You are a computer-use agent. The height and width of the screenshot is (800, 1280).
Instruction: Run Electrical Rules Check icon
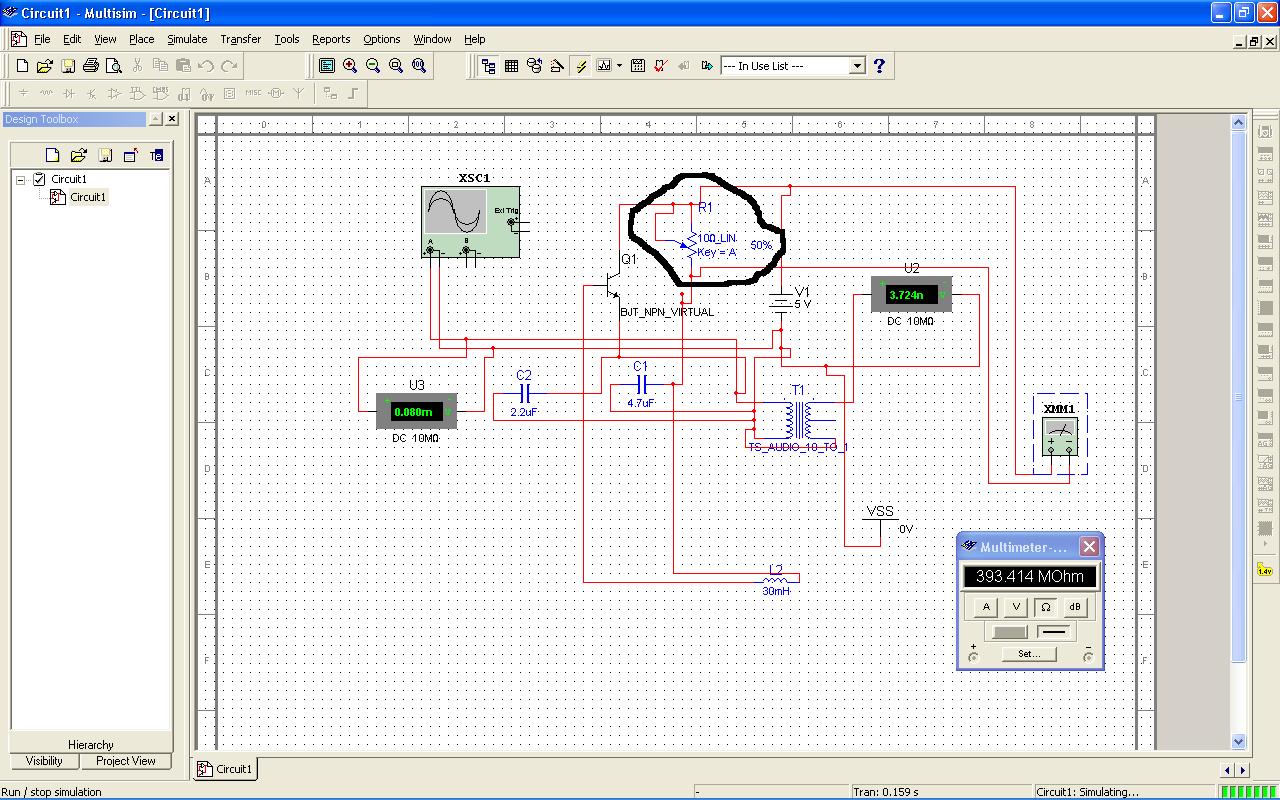[x=660, y=66]
